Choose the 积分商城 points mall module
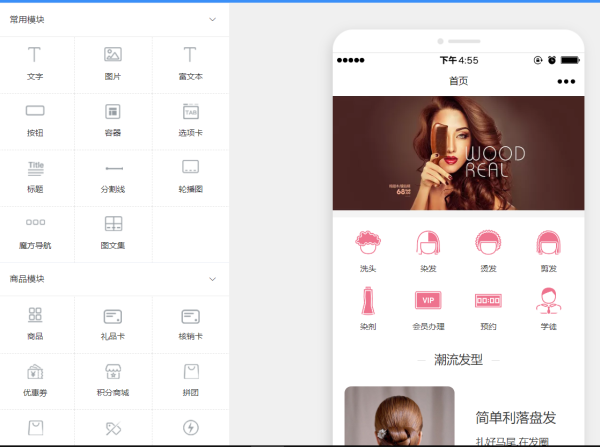Image resolution: width=600 pixels, height=447 pixels. click(113, 372)
